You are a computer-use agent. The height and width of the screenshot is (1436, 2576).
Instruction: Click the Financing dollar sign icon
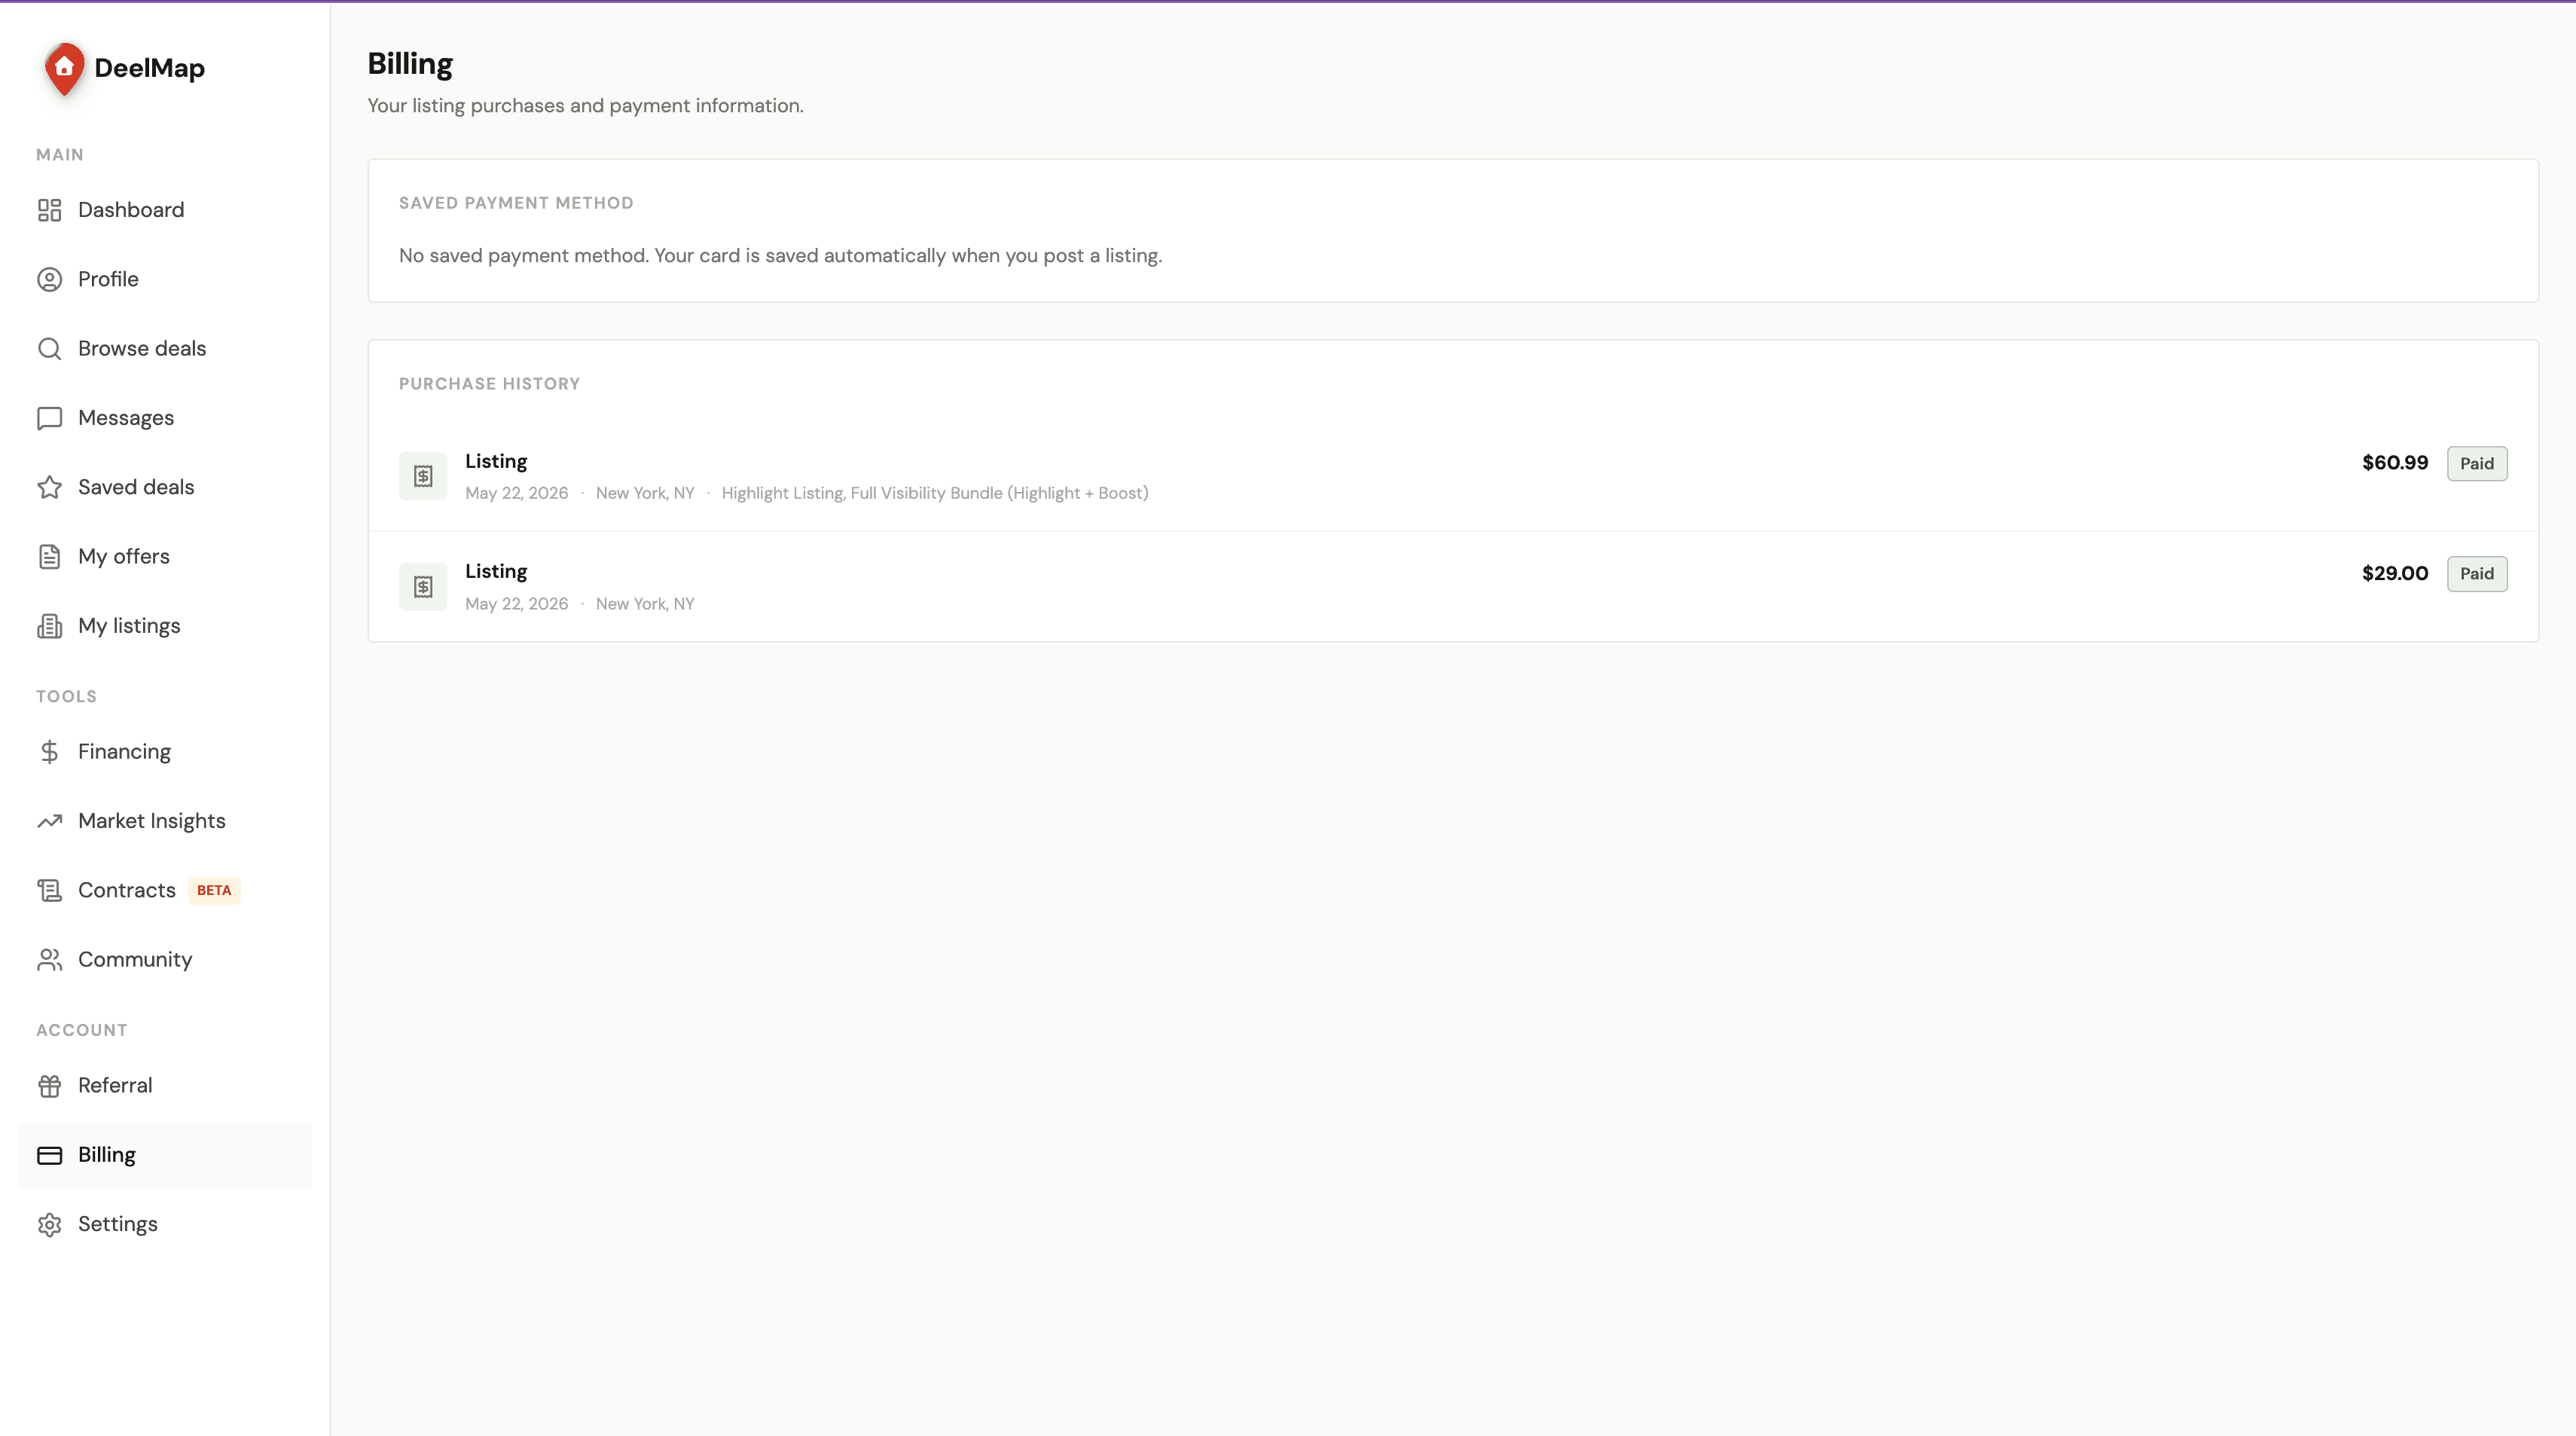click(49, 752)
